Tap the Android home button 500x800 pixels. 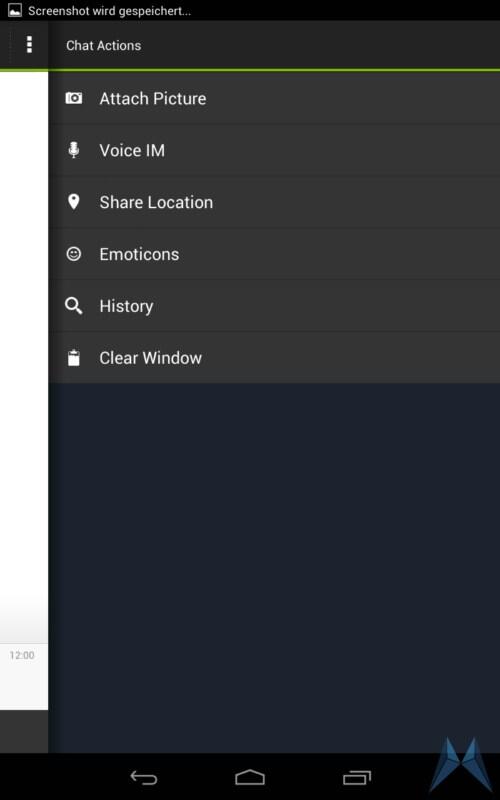pyautogui.click(x=250, y=778)
